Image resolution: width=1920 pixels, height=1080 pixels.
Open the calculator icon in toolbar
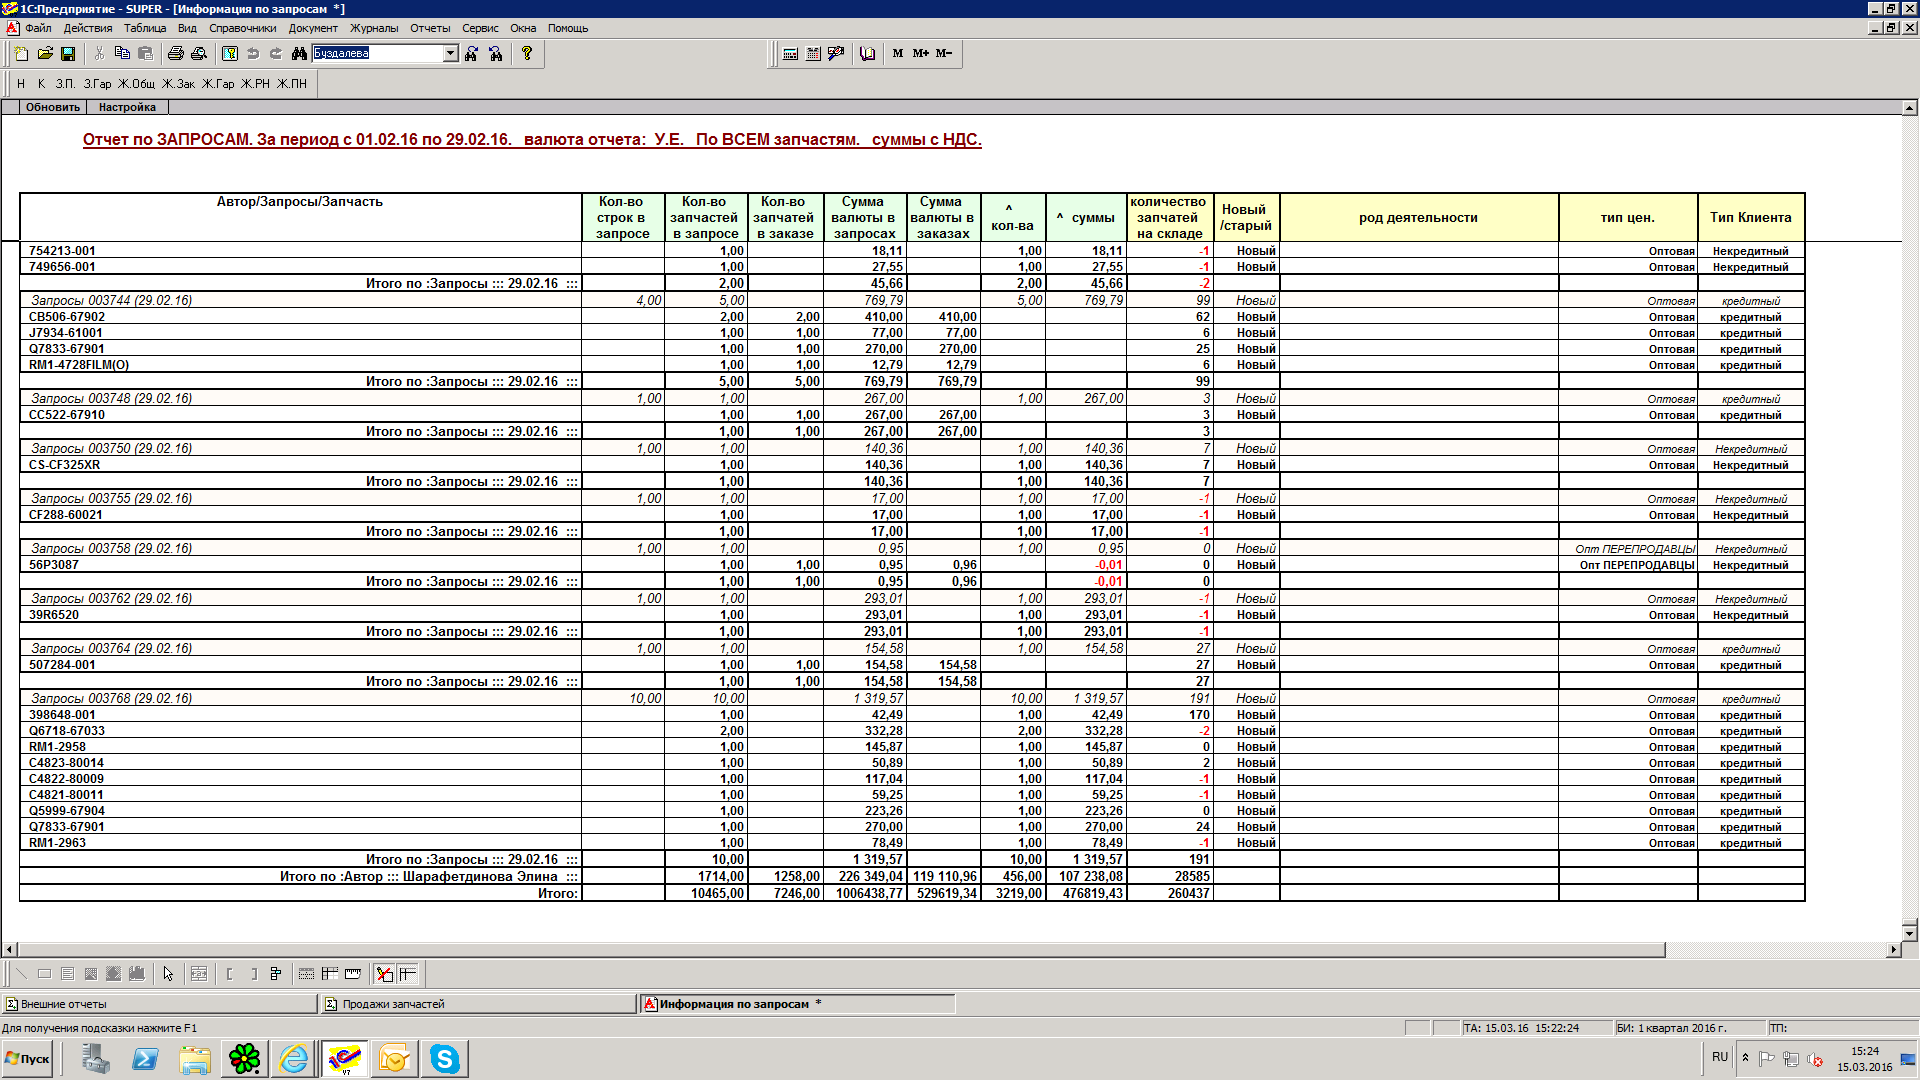790,54
